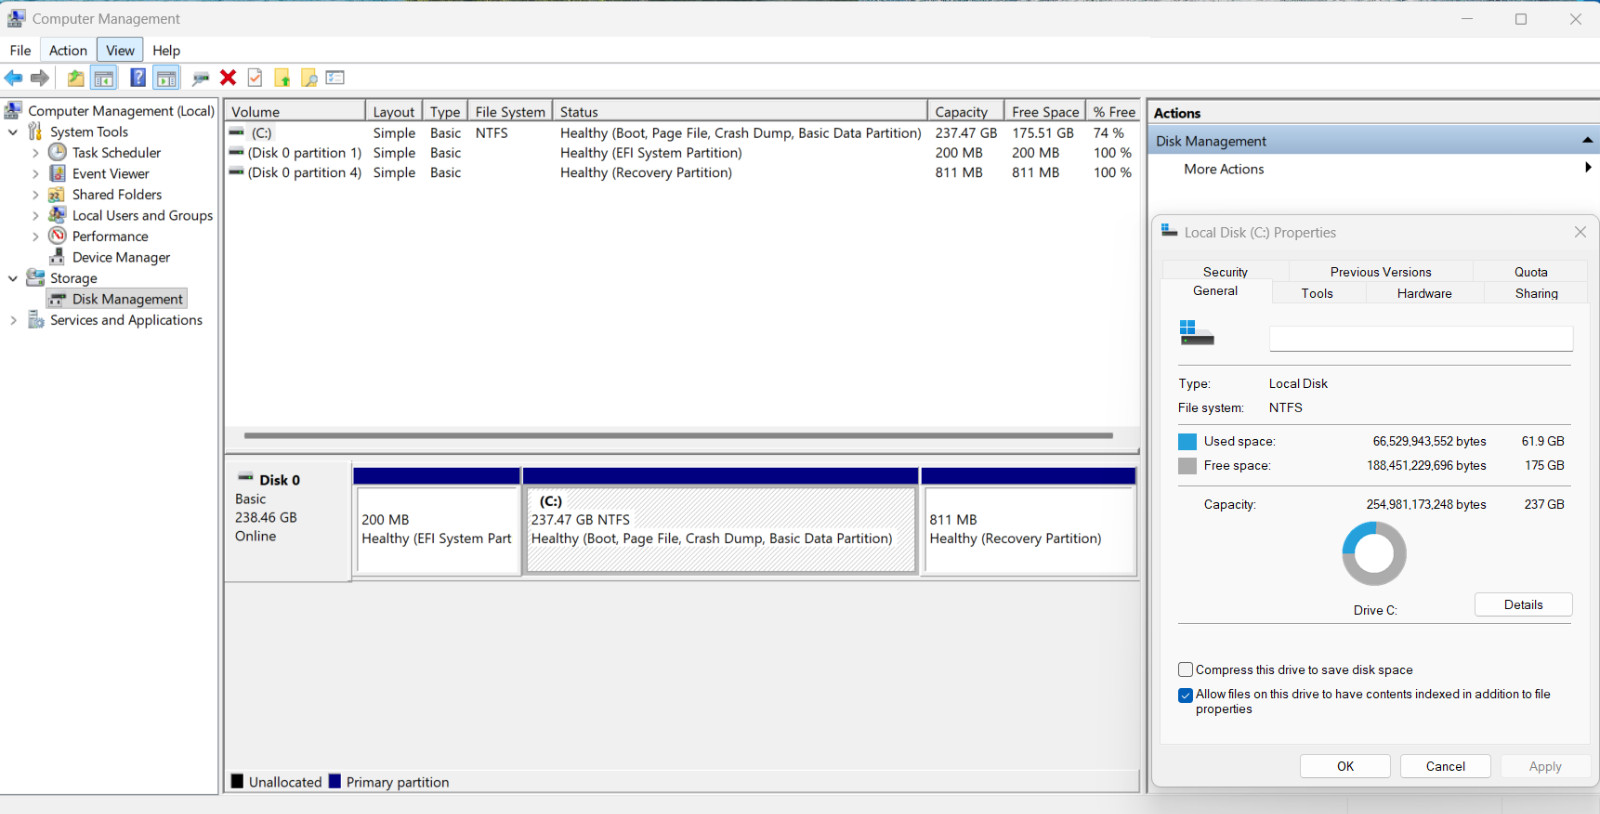The height and width of the screenshot is (814, 1600).
Task: Toggle the Show/Hide Console Tree icon
Action: [x=104, y=78]
